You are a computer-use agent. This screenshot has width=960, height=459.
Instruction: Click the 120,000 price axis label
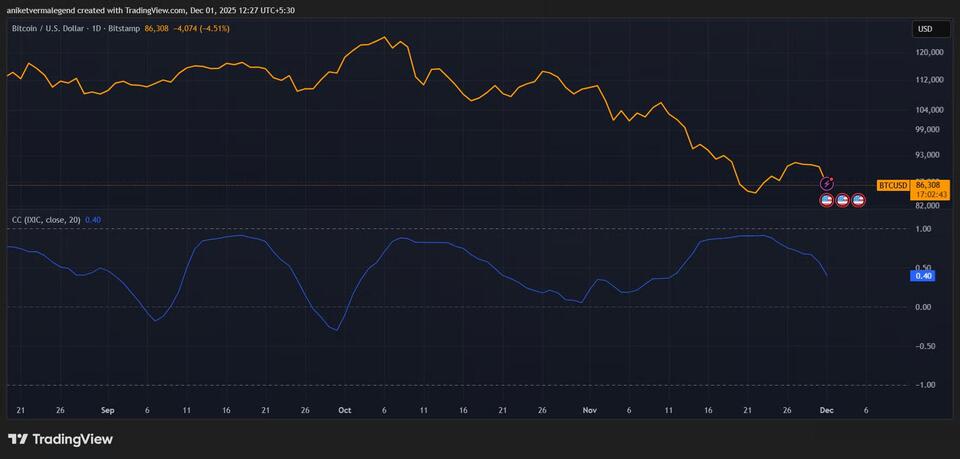pos(929,53)
